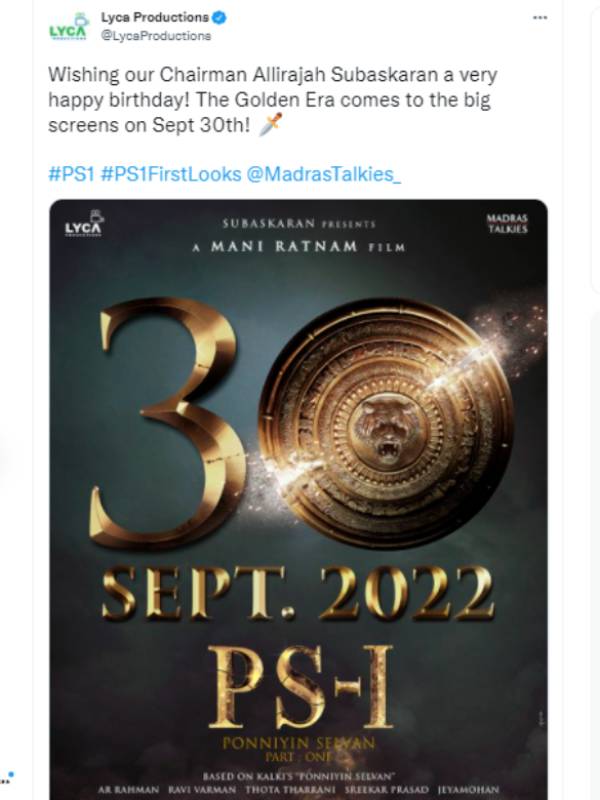Image resolution: width=600 pixels, height=800 pixels.
Task: Open the Lyca Productions profile avatar
Action: coord(68,27)
